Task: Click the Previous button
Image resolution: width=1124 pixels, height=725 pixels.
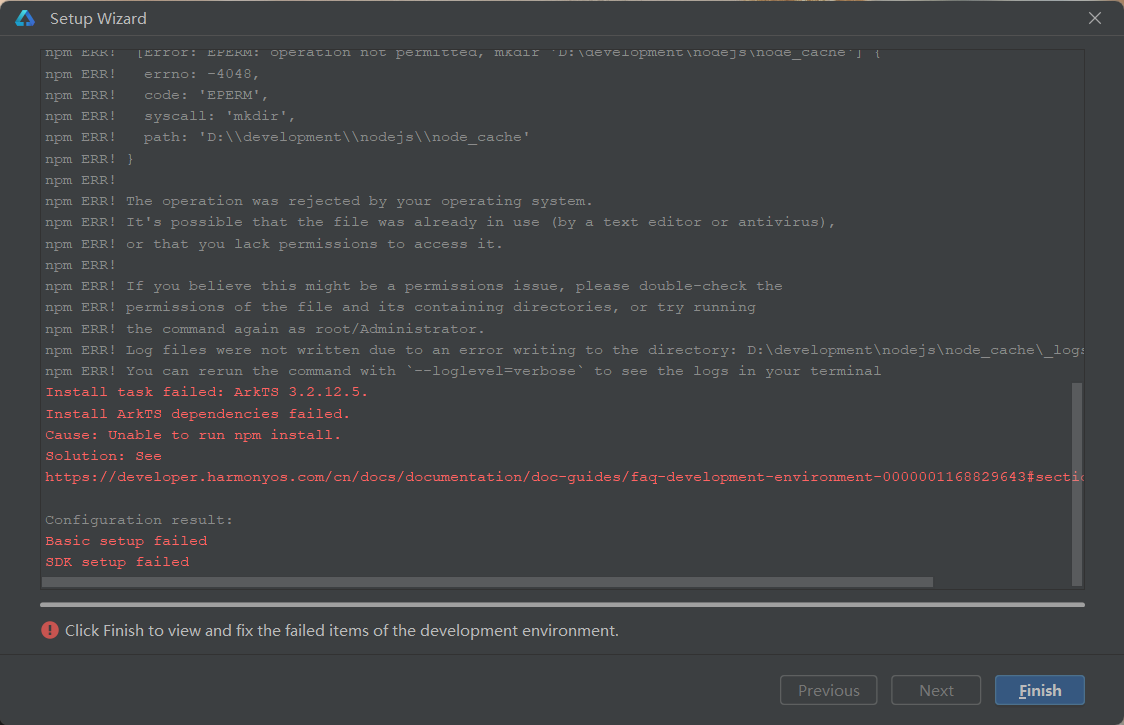Action: 828,690
